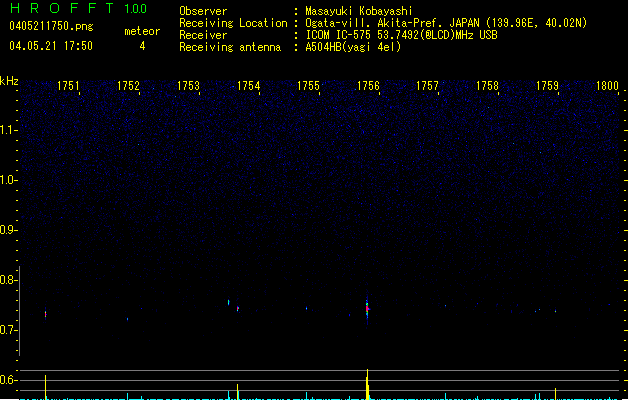This screenshot has height=400, width=629.
Task: Click the 0.9 kHz axis label
Action: (8, 230)
